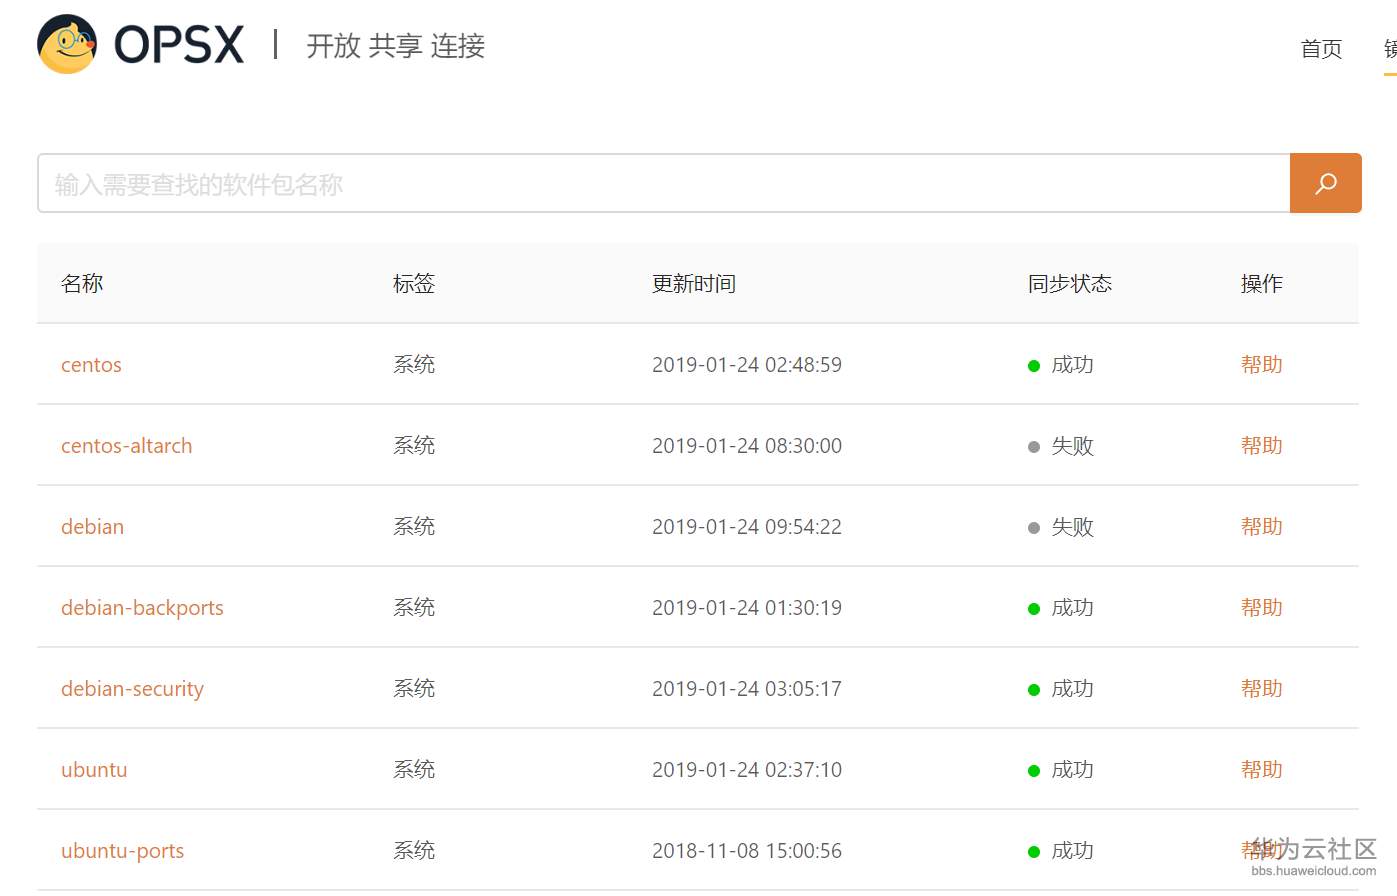The height and width of the screenshot is (896, 1397).
Task: Click the green status dot on ubuntu row
Action: tap(1033, 770)
